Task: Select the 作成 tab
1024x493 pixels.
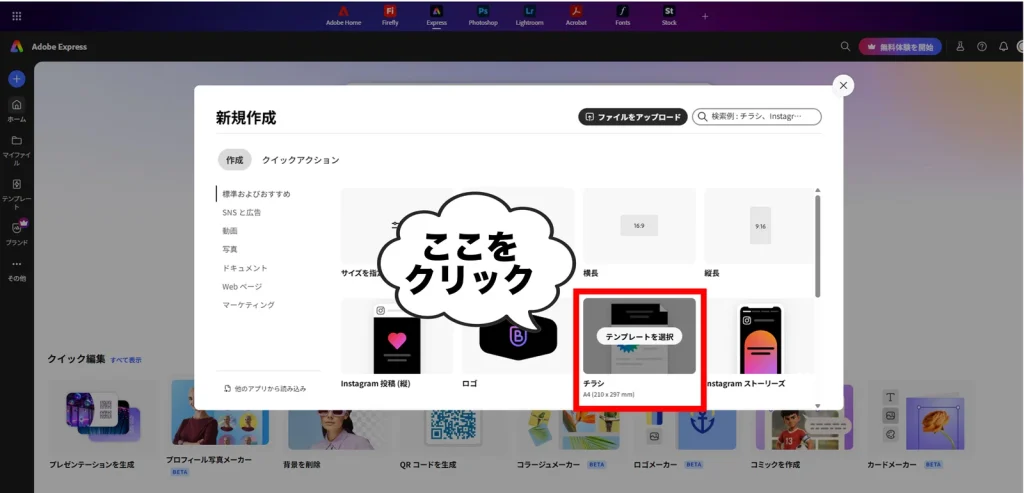Action: click(234, 159)
